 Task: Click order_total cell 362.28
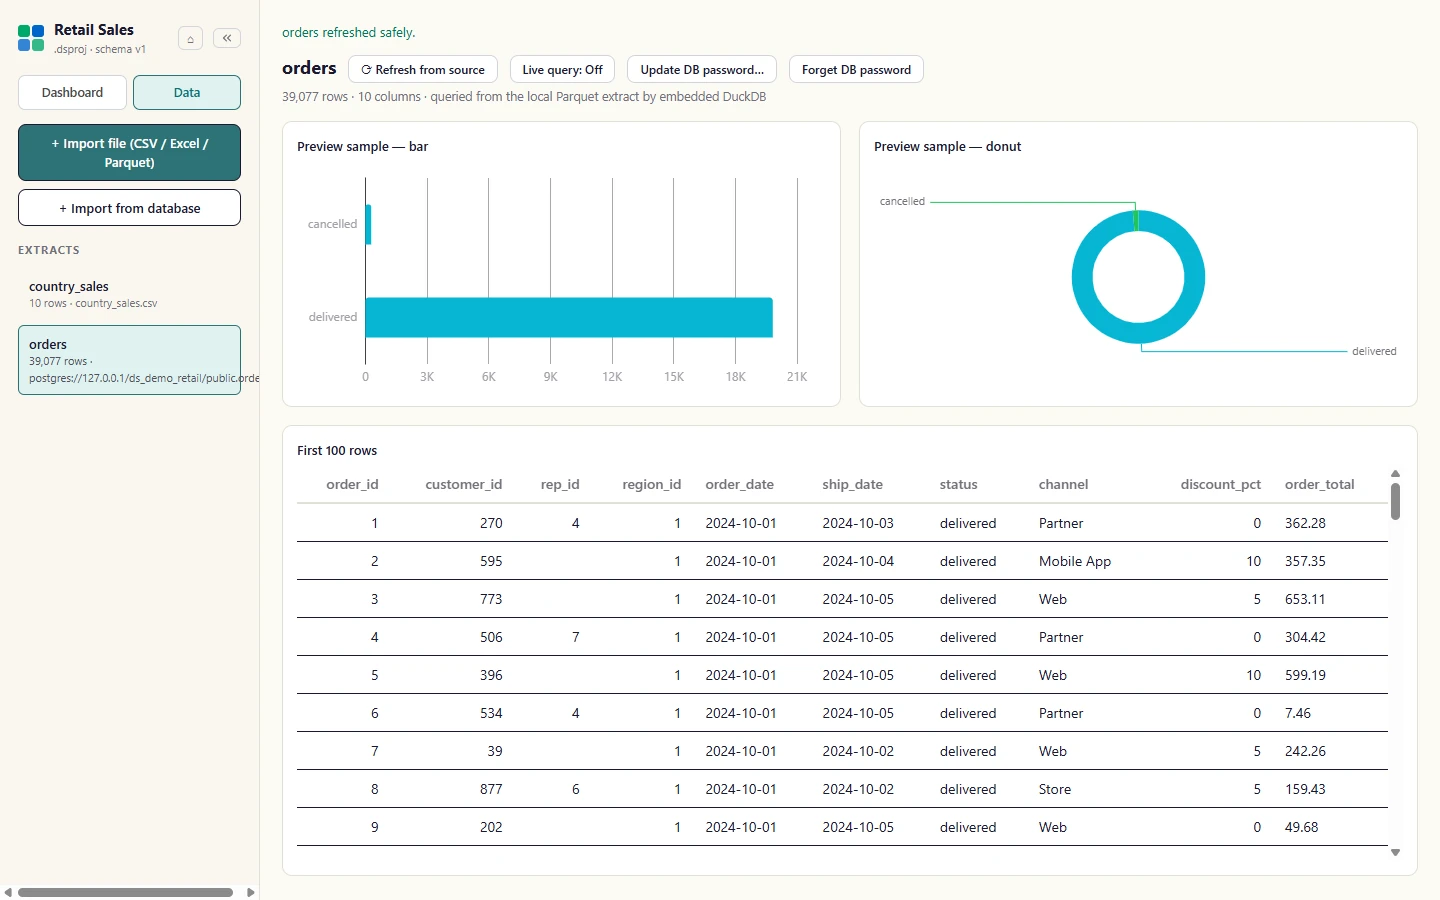click(1305, 523)
